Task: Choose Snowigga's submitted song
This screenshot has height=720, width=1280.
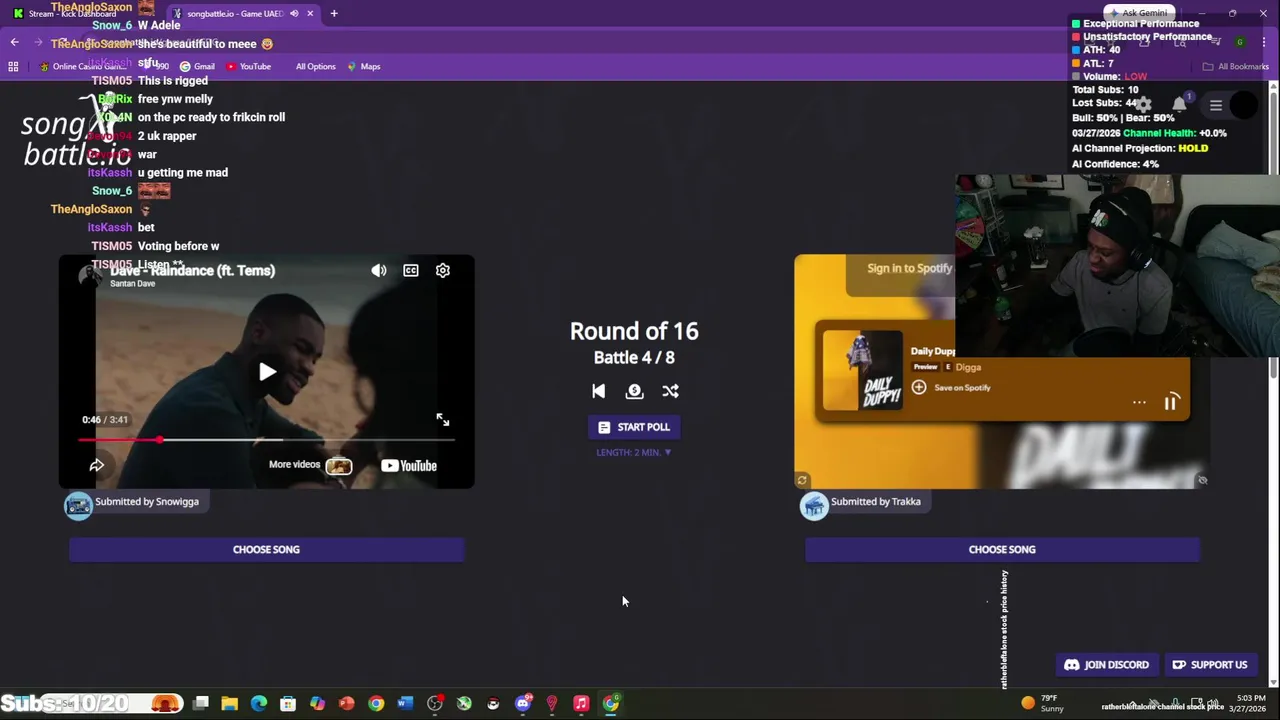Action: coord(266,549)
